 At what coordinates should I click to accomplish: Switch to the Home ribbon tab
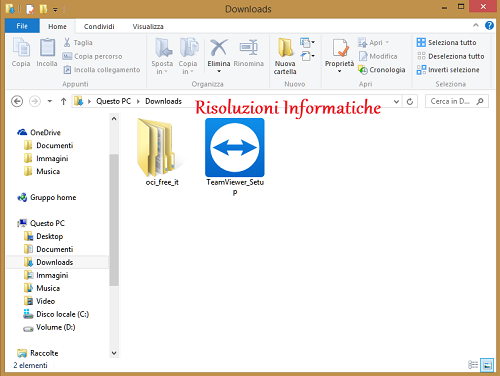coord(57,26)
